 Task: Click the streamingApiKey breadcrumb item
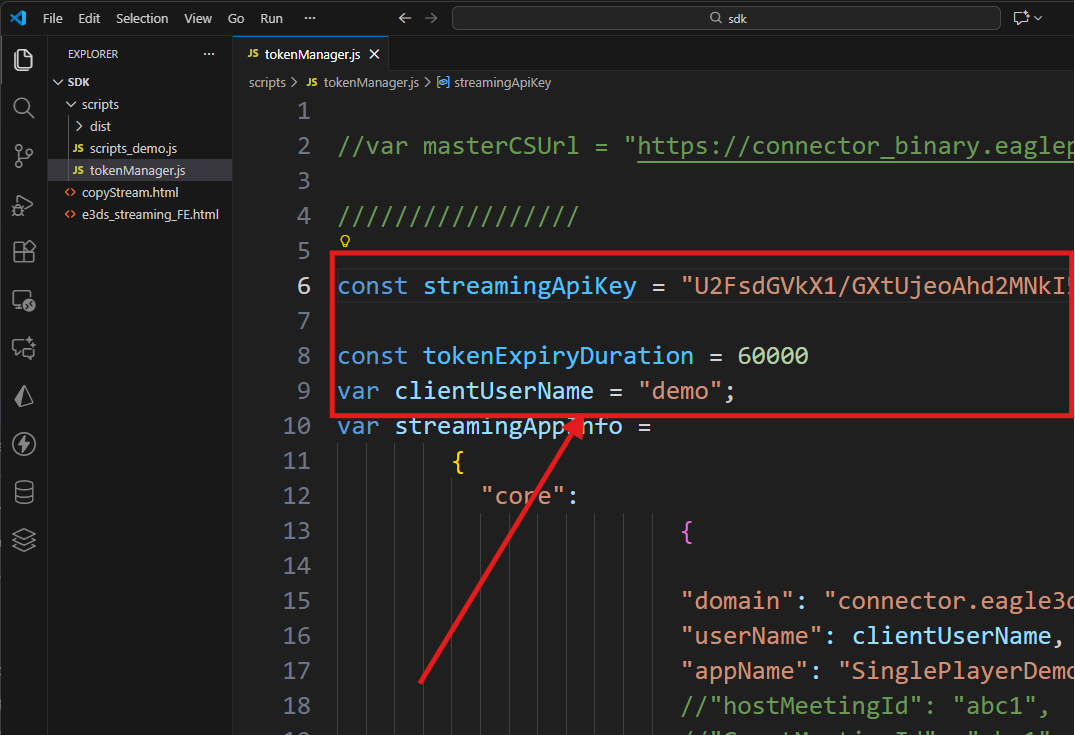(x=501, y=83)
